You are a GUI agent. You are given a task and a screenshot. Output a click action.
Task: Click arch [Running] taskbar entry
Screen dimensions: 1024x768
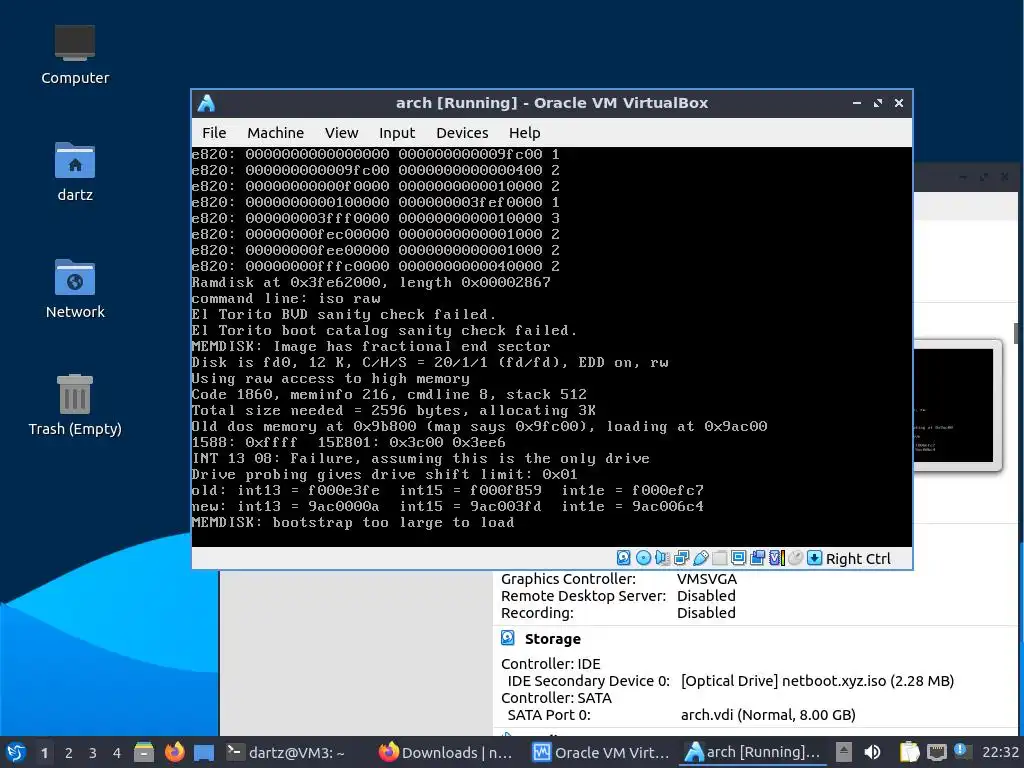pyautogui.click(x=753, y=752)
